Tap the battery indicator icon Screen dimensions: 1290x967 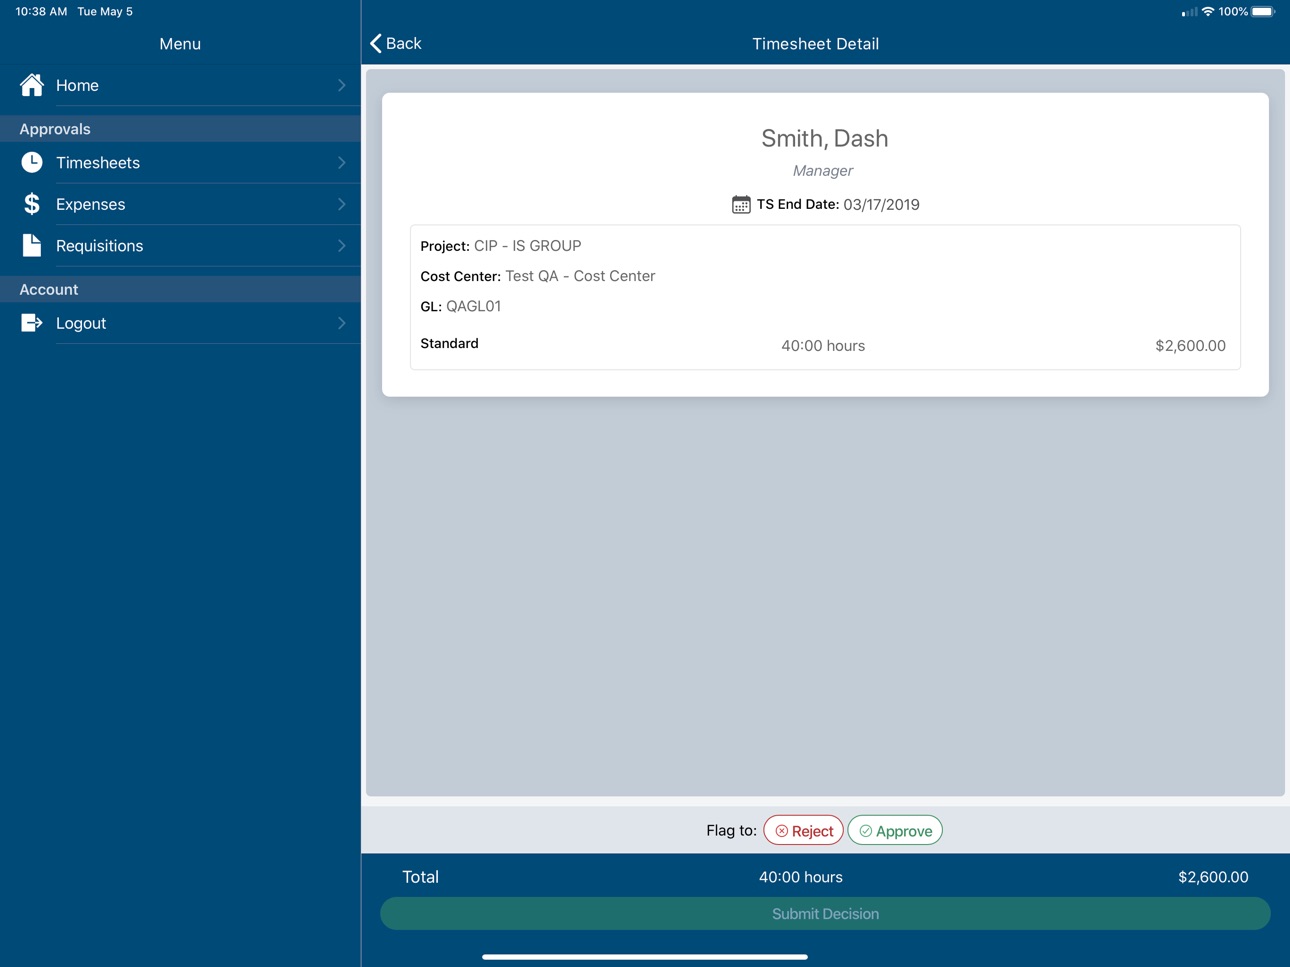[1264, 12]
